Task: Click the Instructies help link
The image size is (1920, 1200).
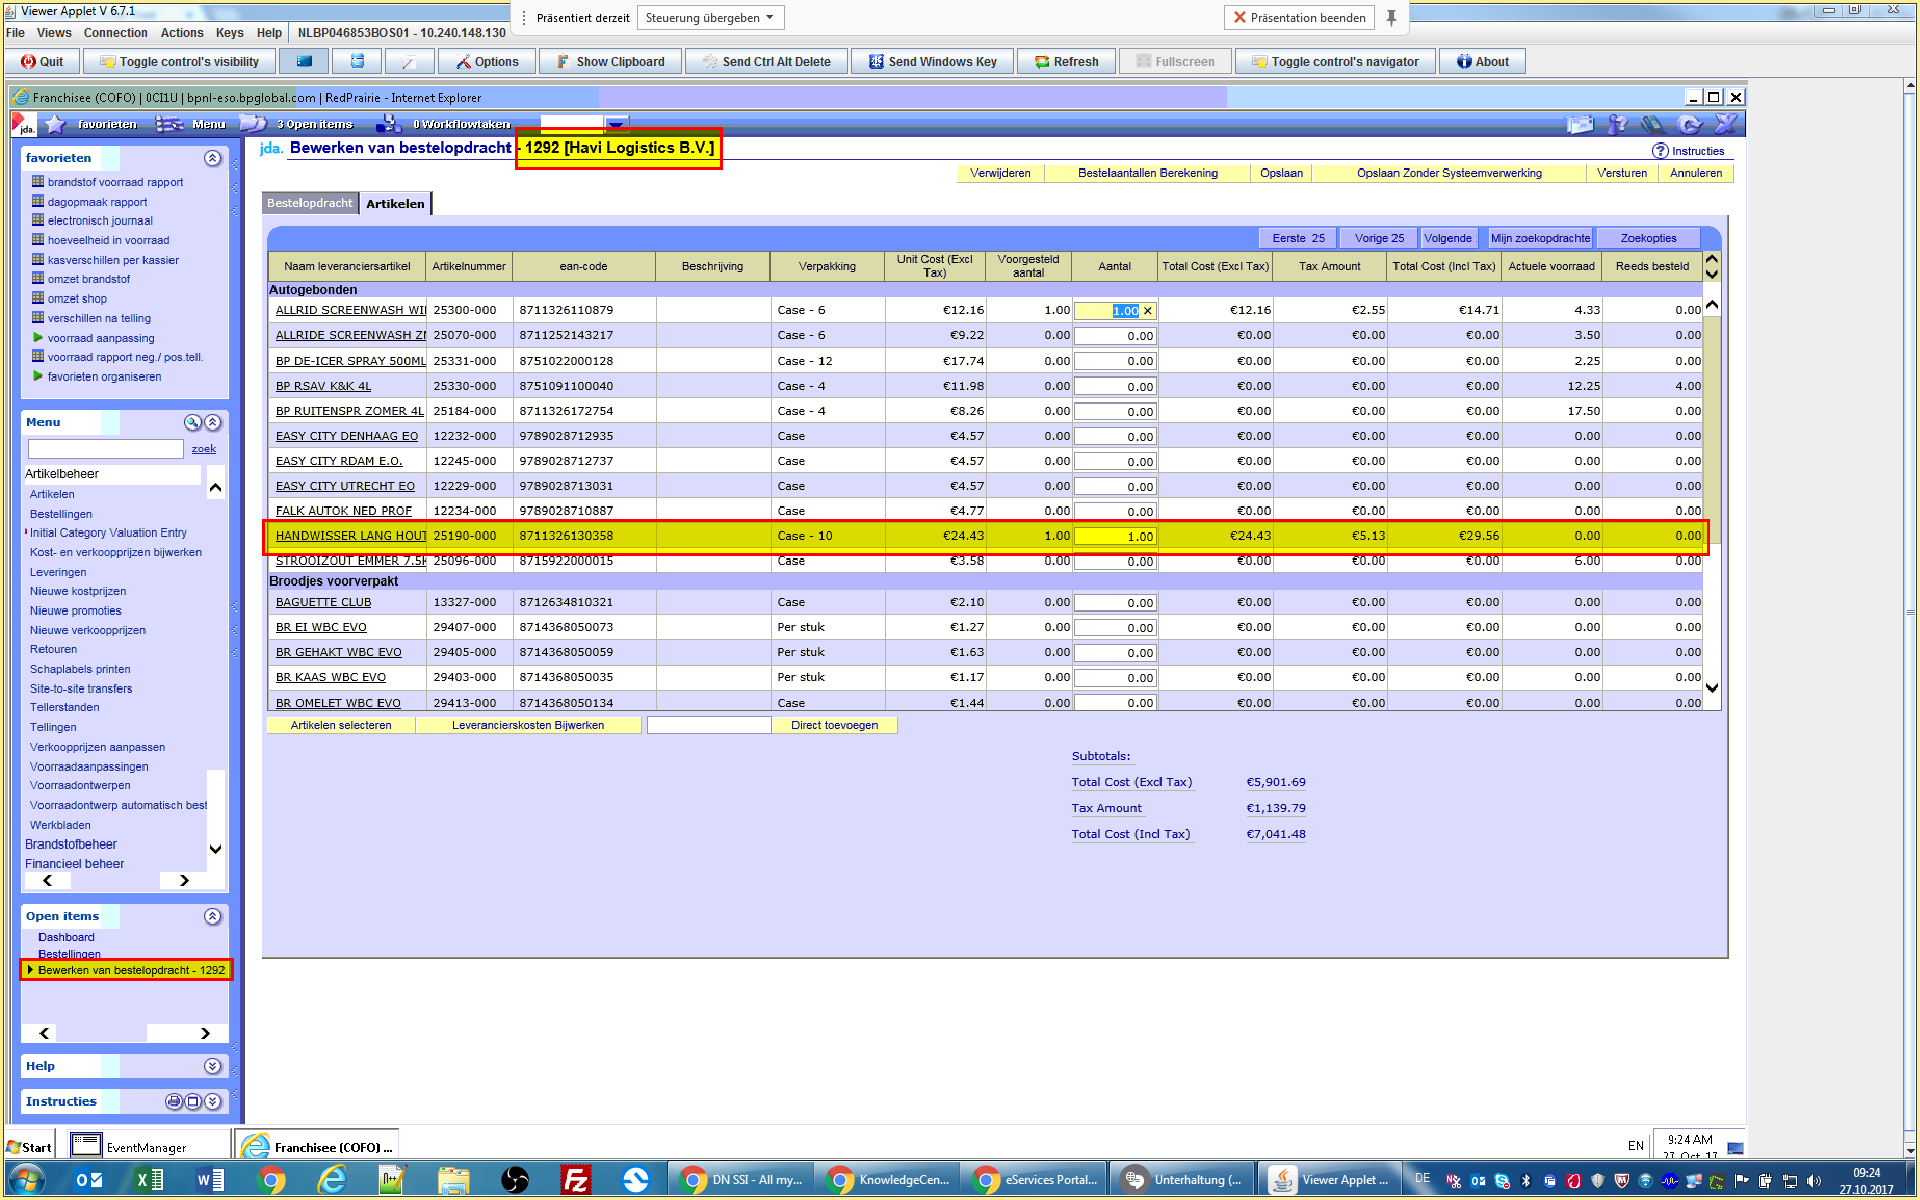Action: [x=1690, y=151]
